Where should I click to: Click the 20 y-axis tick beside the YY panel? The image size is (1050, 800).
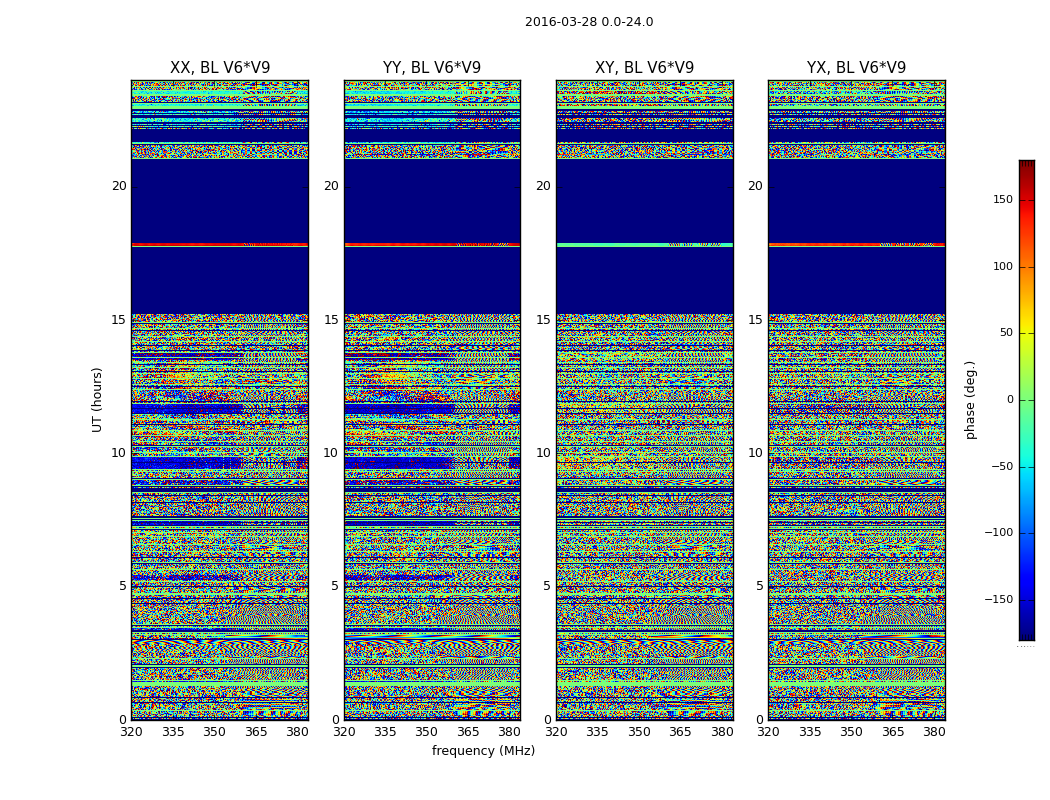(331, 186)
